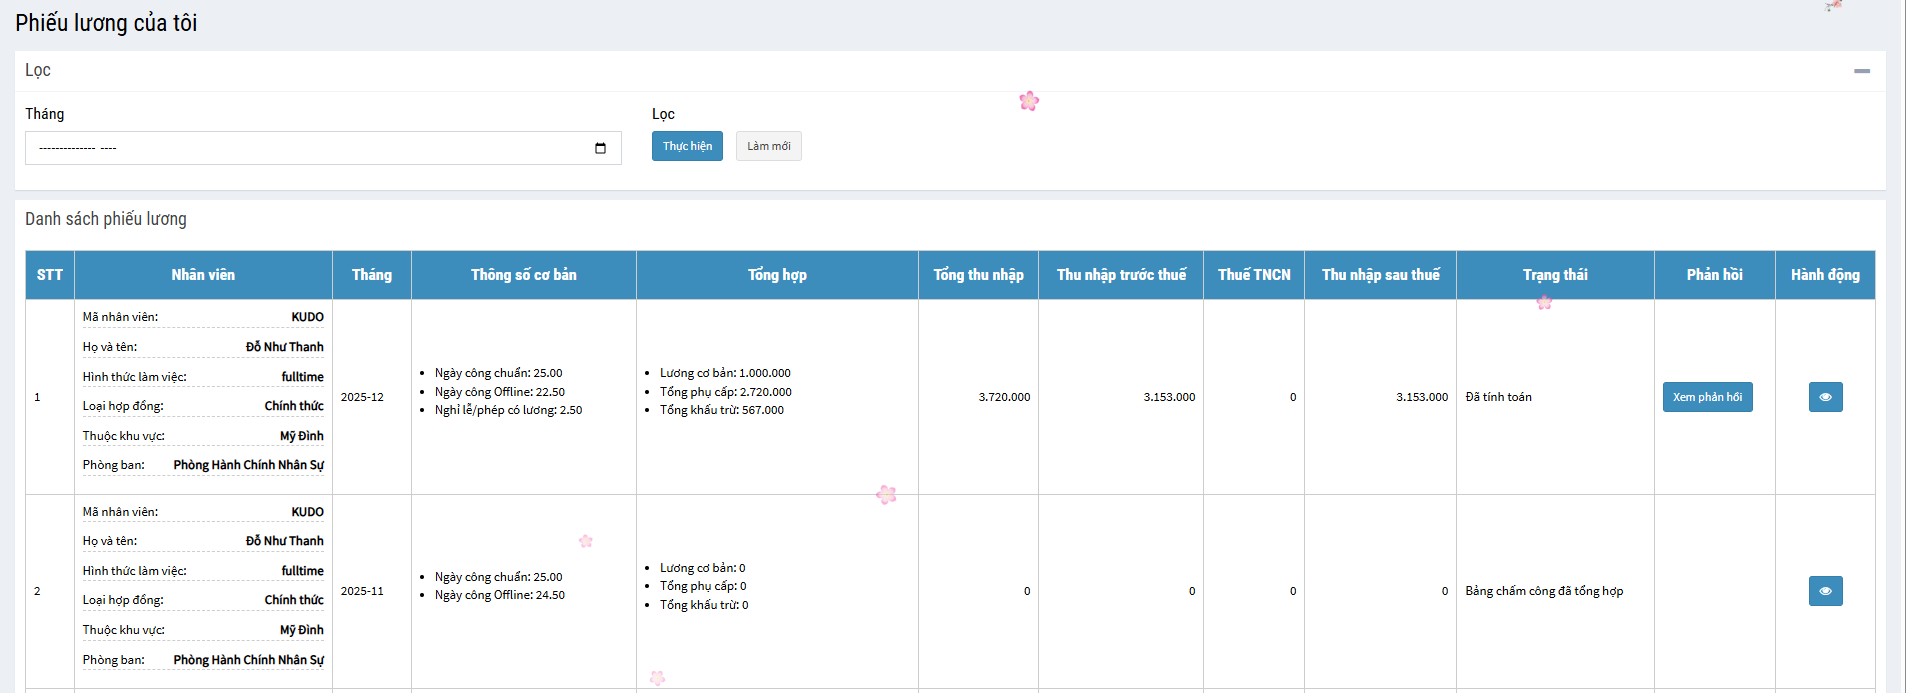Open the calendar picker in Tháng field
This screenshot has width=1906, height=693.
coord(600,148)
